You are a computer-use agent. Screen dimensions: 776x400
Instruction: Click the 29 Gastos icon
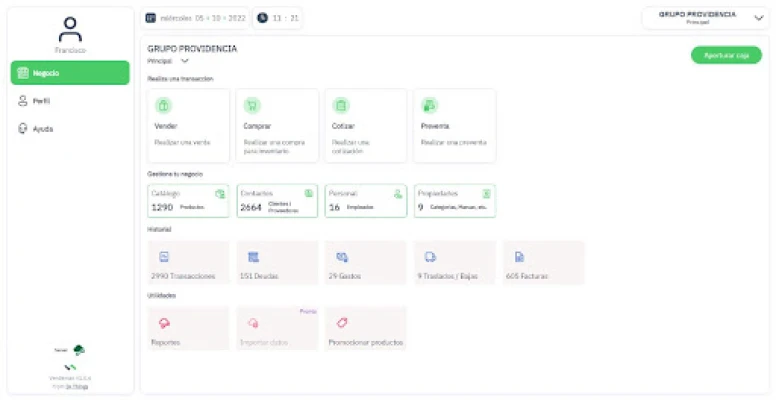[x=342, y=257]
